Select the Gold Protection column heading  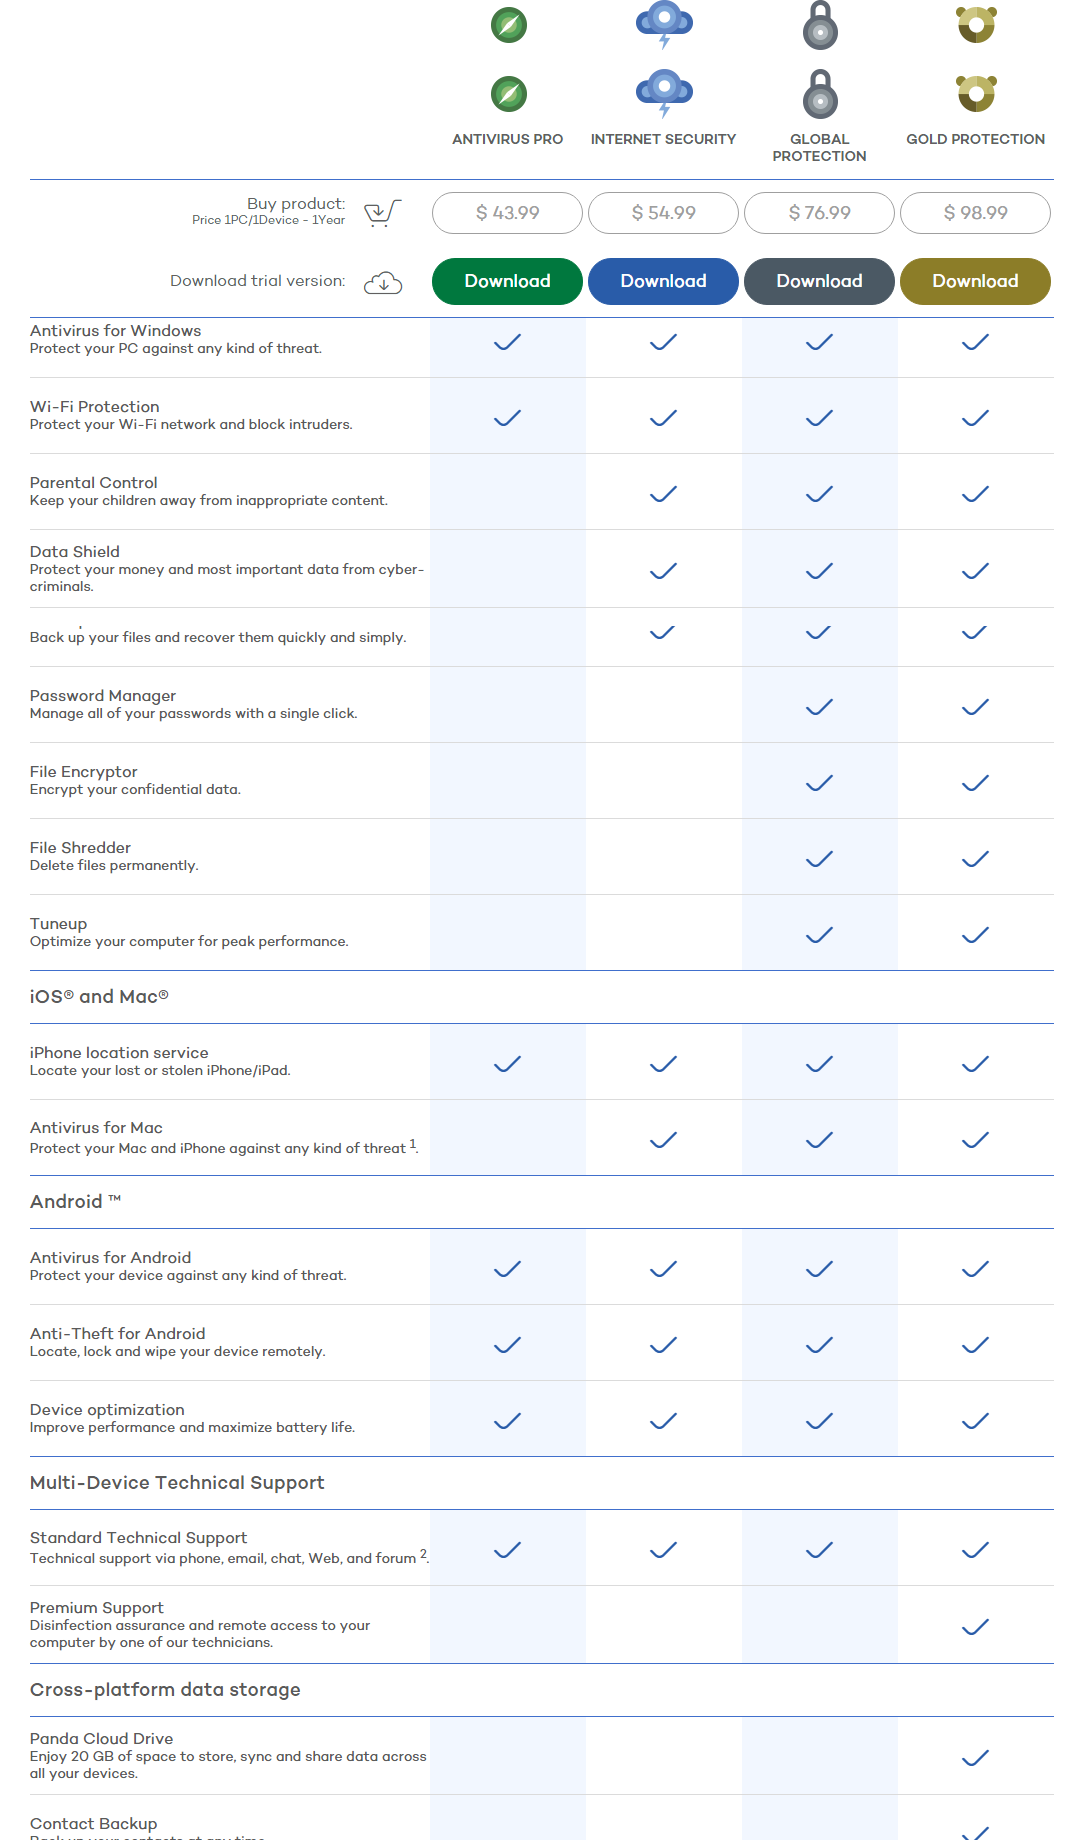pos(975,139)
